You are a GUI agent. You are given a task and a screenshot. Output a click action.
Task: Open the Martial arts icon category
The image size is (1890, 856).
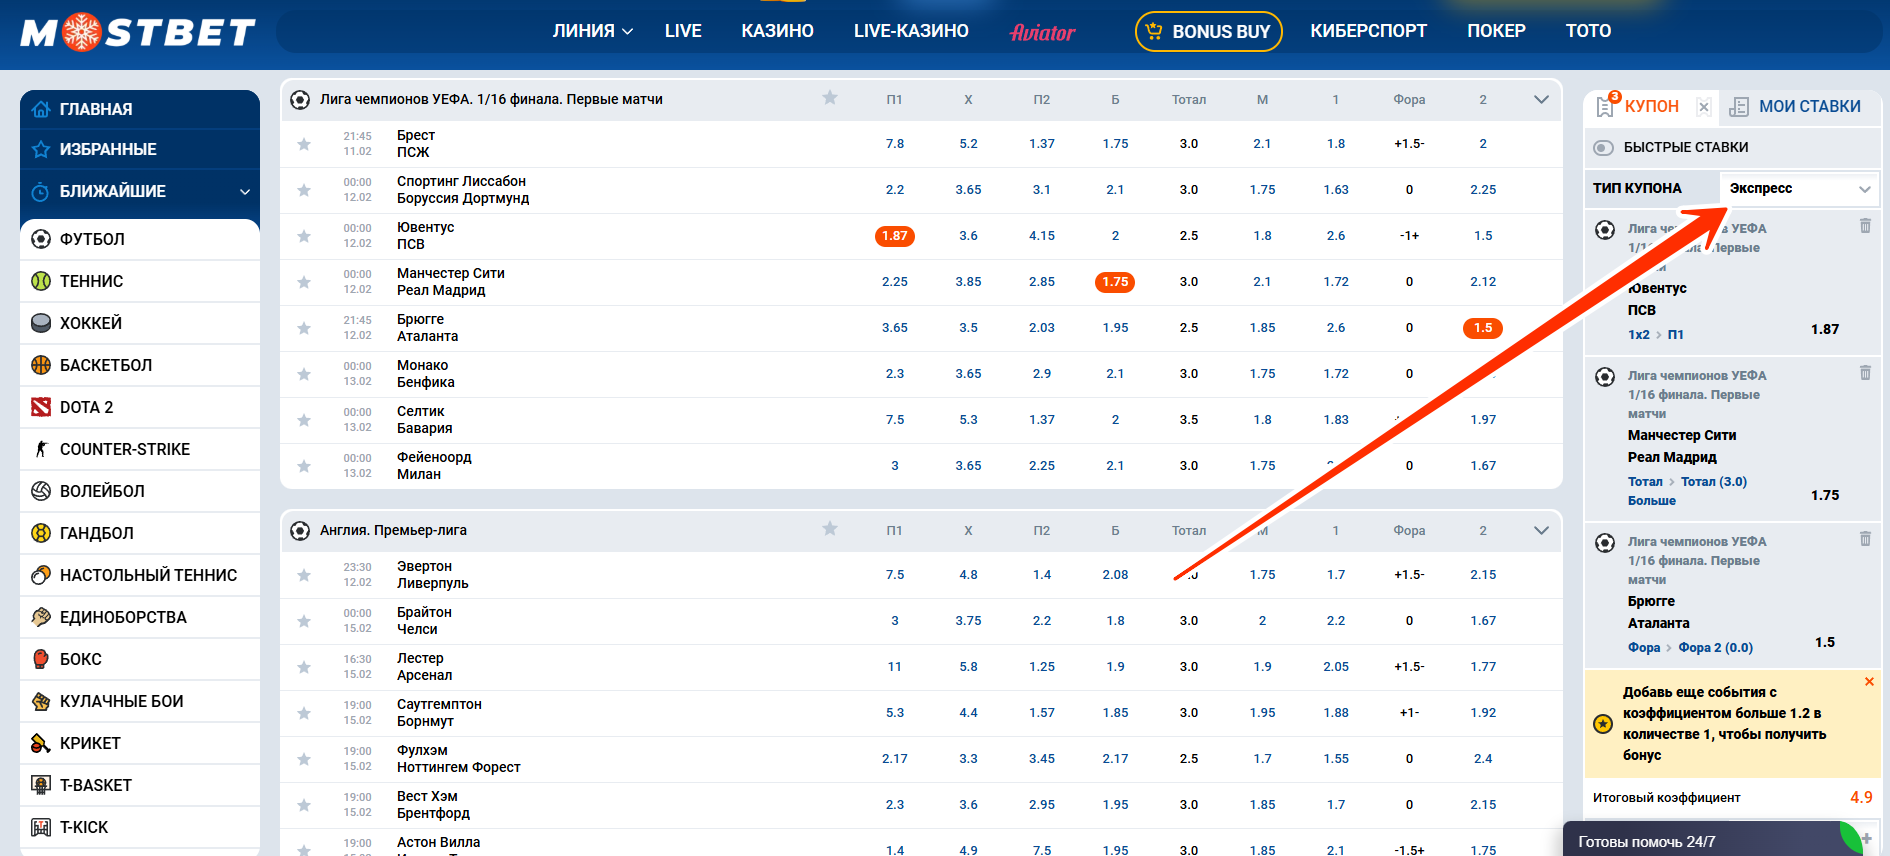(x=41, y=617)
